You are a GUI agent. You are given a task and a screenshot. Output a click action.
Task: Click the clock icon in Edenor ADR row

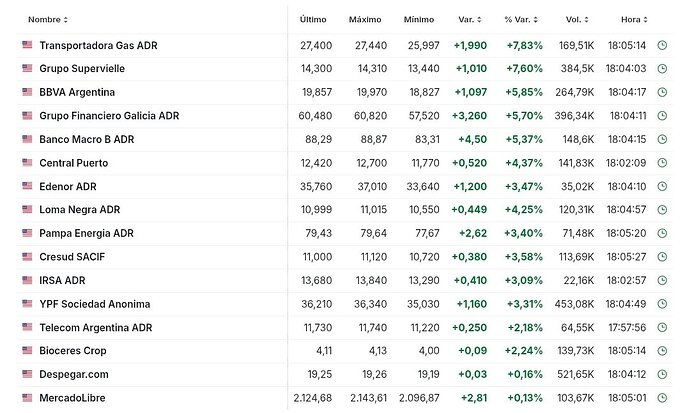point(662,186)
